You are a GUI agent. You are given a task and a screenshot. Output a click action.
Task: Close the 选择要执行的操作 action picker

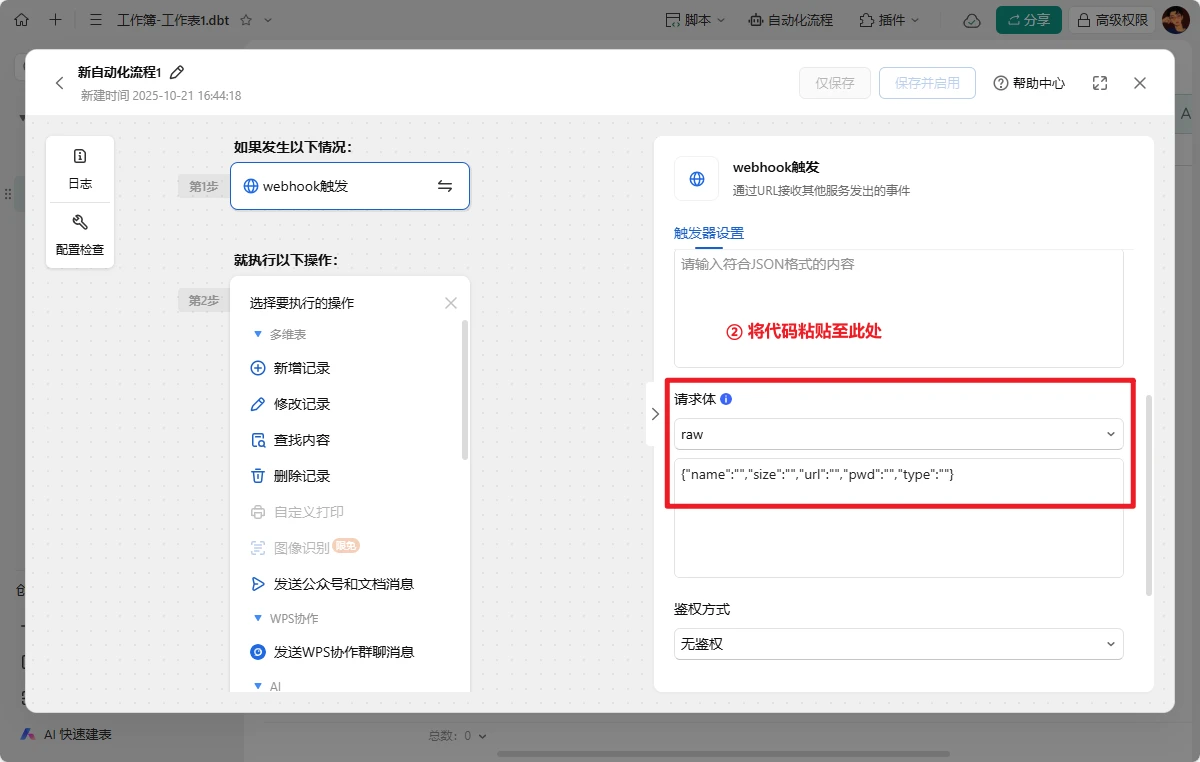(451, 303)
